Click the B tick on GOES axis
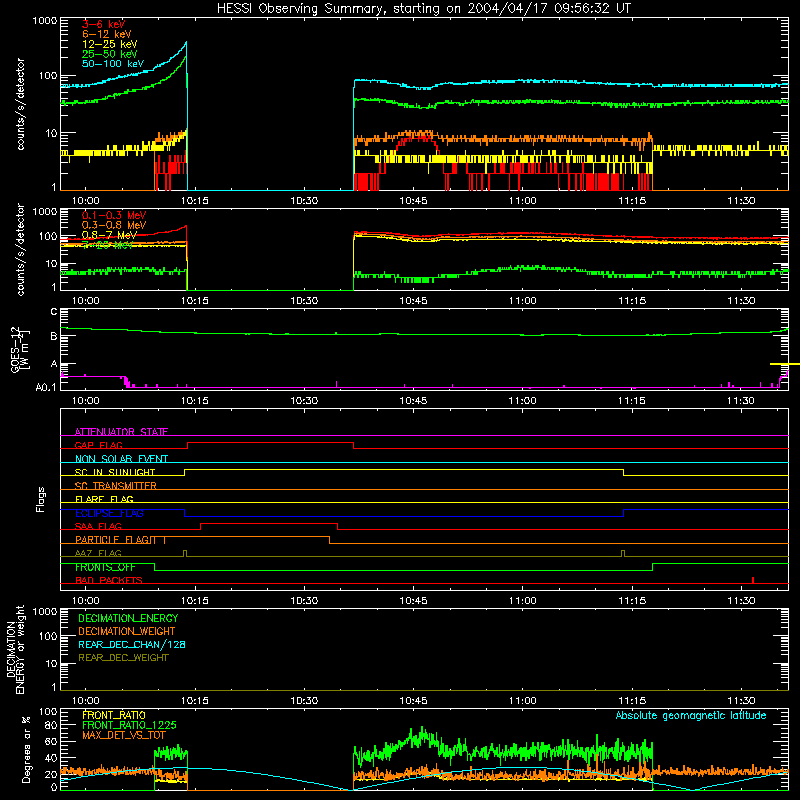Viewport: 800px width, 800px height. coord(54,336)
